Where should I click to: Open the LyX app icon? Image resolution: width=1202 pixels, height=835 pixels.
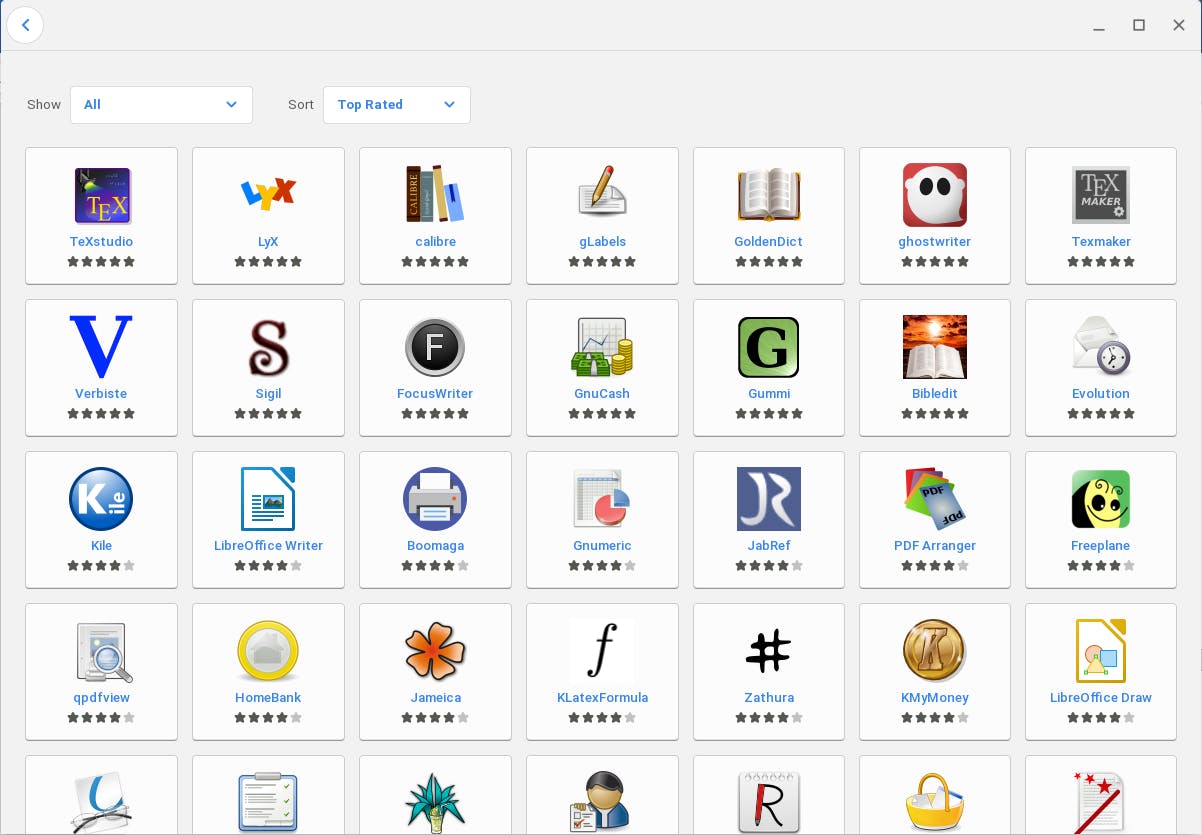pyautogui.click(x=268, y=193)
